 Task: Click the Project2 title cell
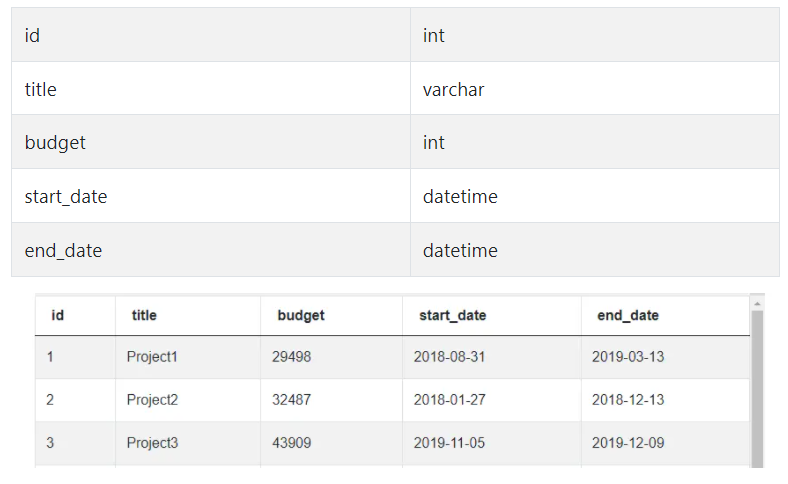pyautogui.click(x=152, y=400)
